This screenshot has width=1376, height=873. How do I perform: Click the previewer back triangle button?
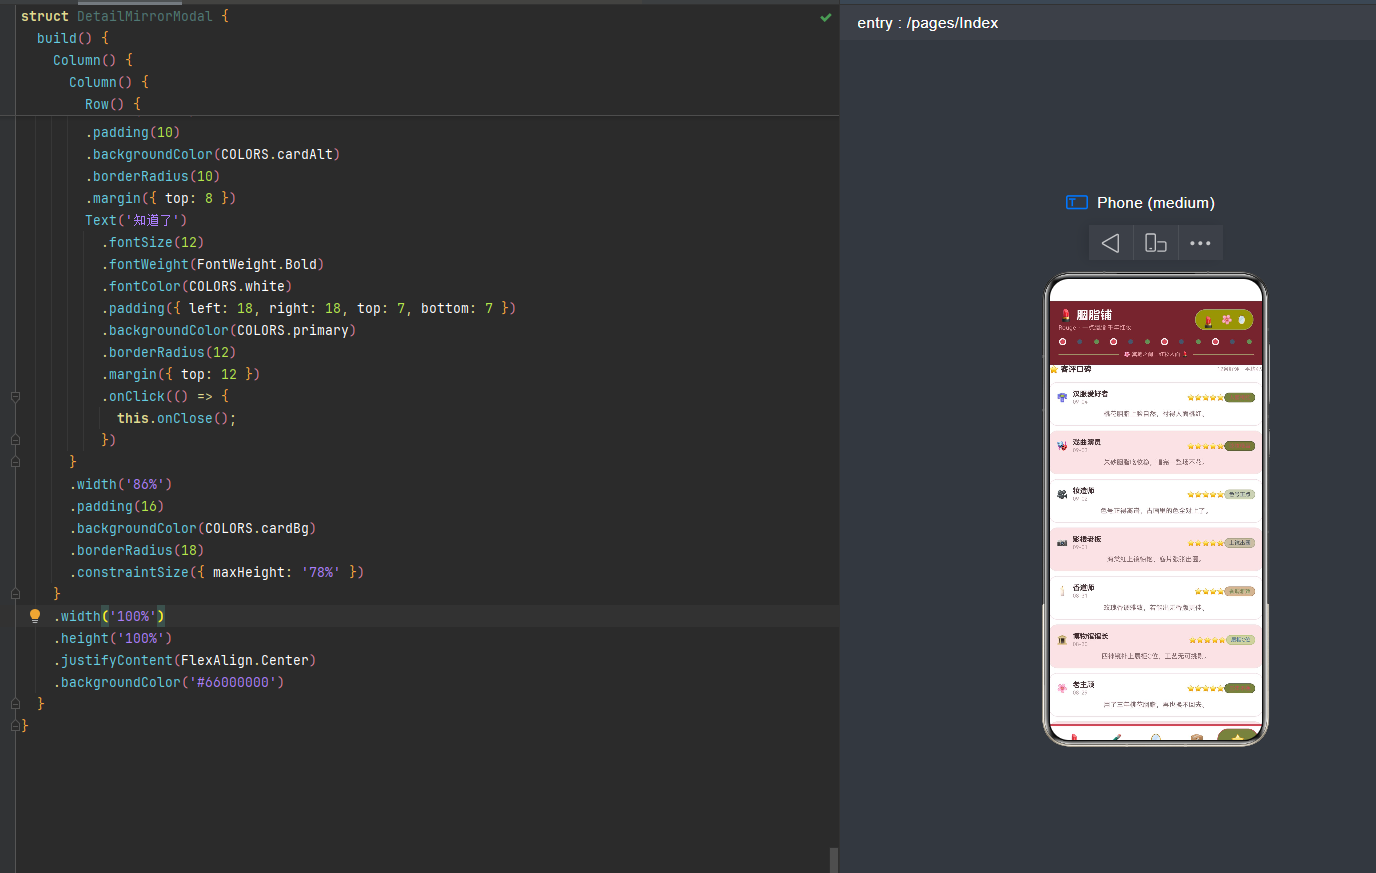(x=1110, y=243)
